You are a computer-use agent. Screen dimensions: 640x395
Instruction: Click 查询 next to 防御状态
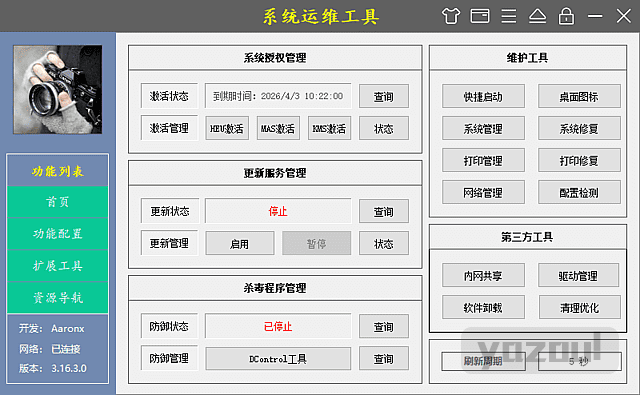pos(384,326)
